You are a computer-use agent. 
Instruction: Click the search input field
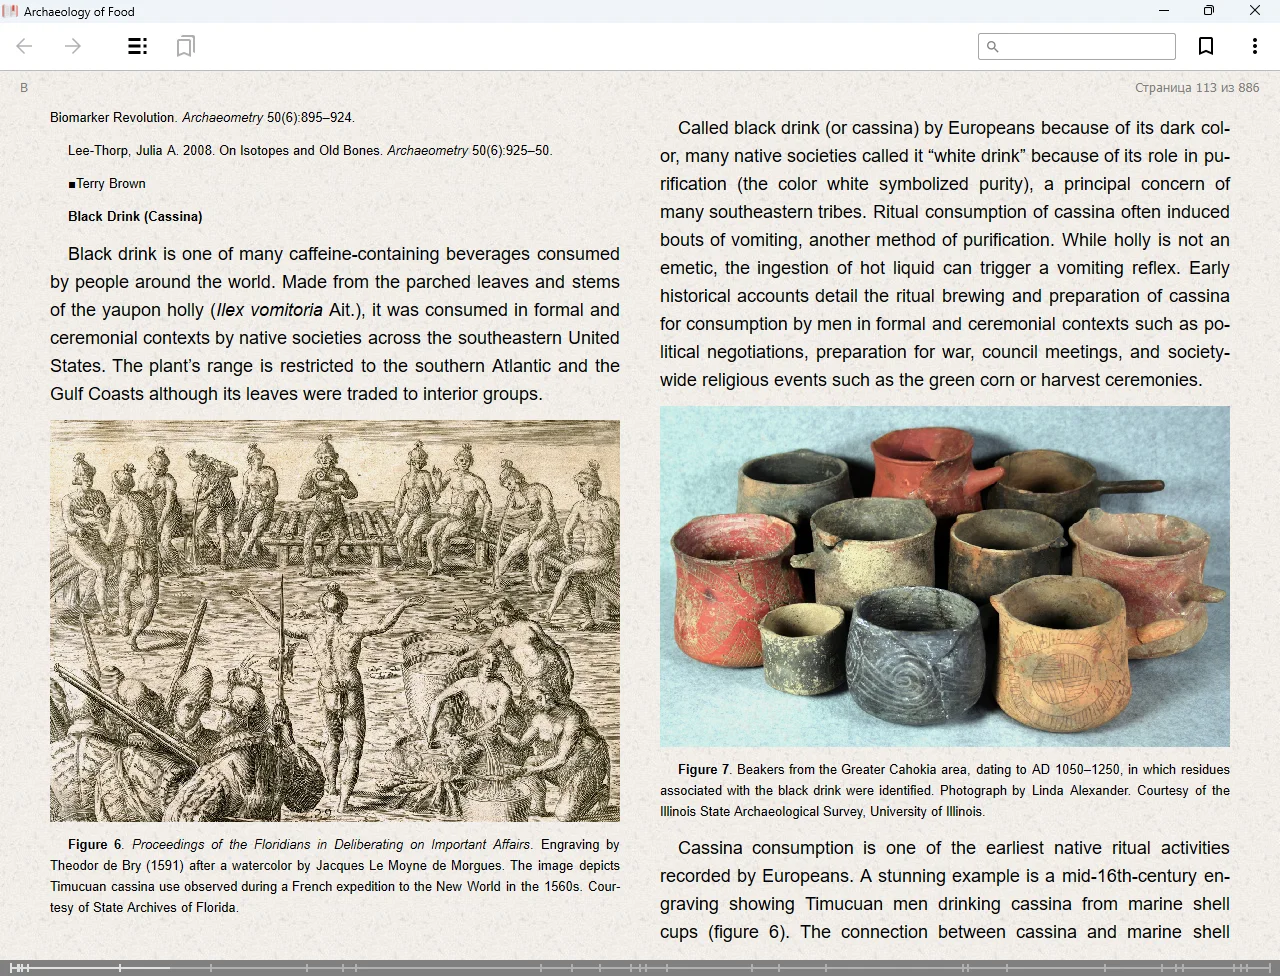1086,46
